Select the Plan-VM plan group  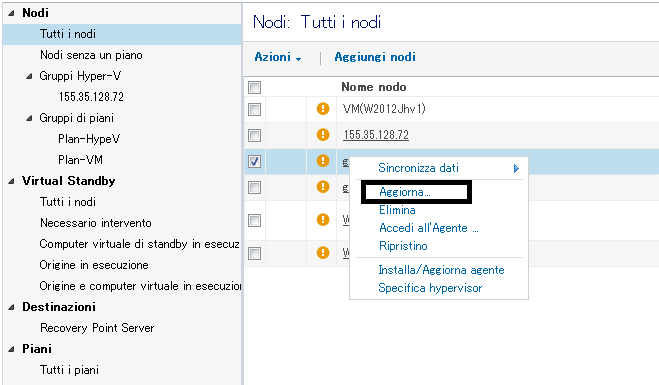[80, 160]
